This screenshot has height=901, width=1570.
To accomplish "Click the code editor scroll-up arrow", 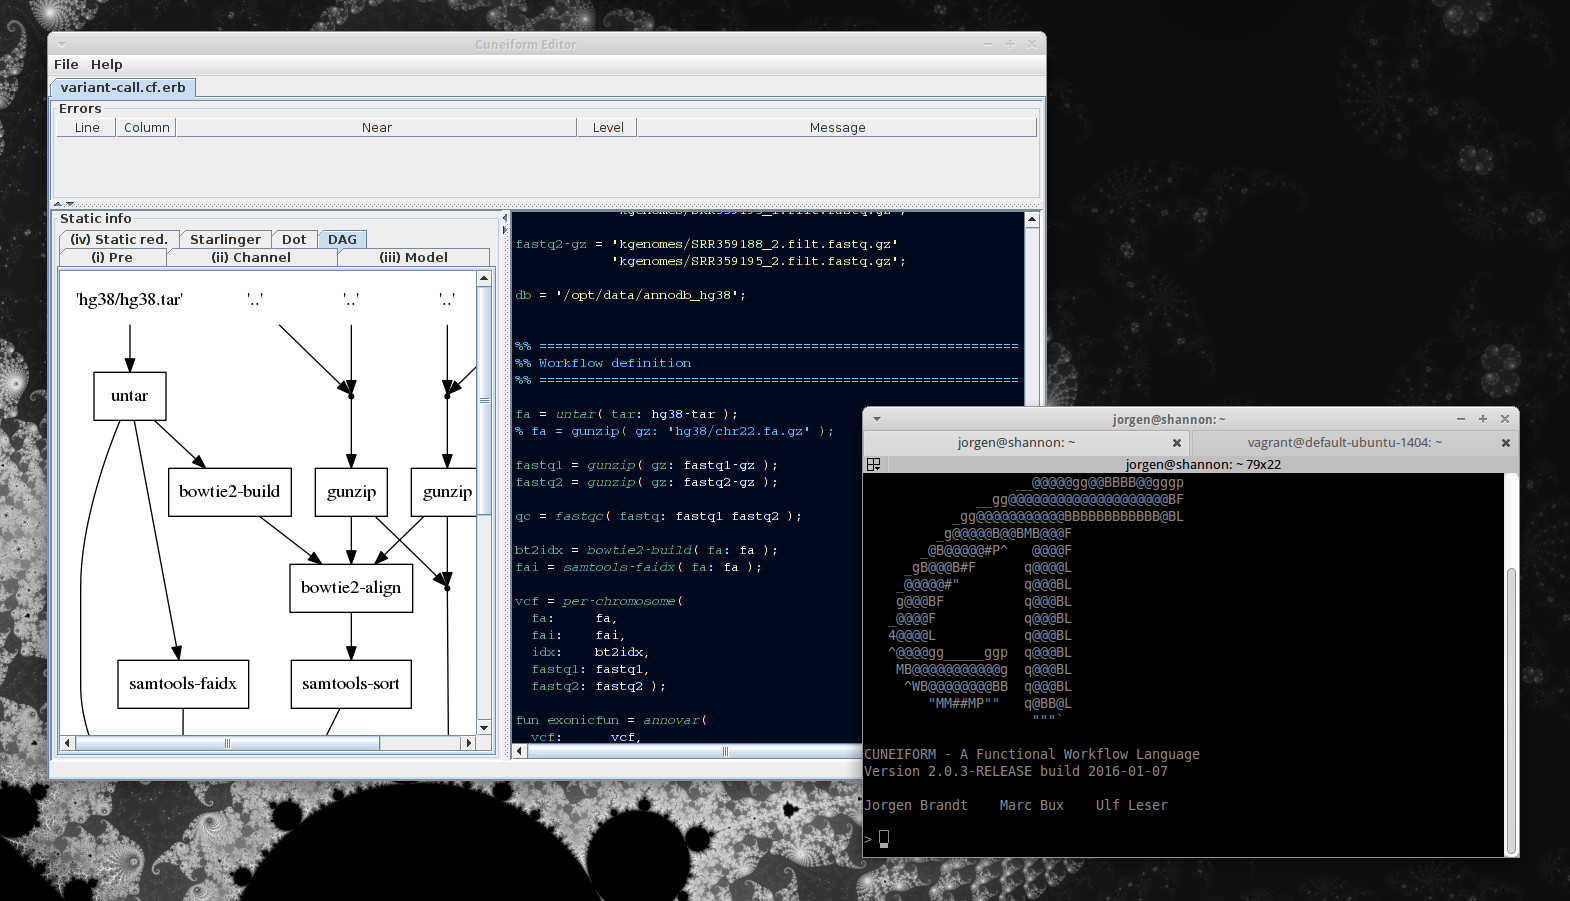I will pyautogui.click(x=1032, y=219).
